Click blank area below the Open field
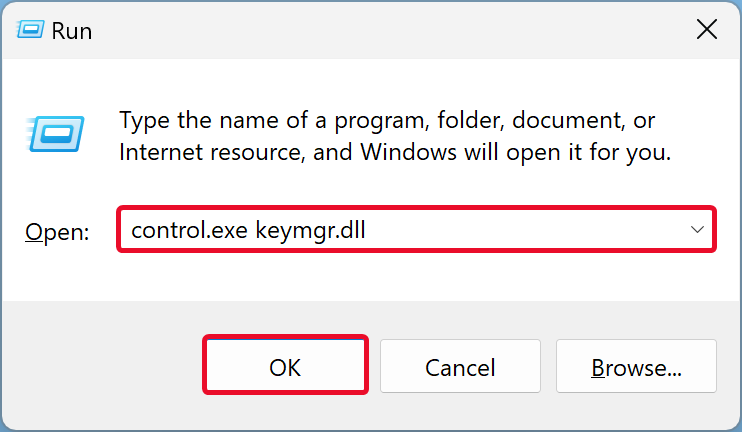This screenshot has width=742, height=432. (x=400, y=275)
